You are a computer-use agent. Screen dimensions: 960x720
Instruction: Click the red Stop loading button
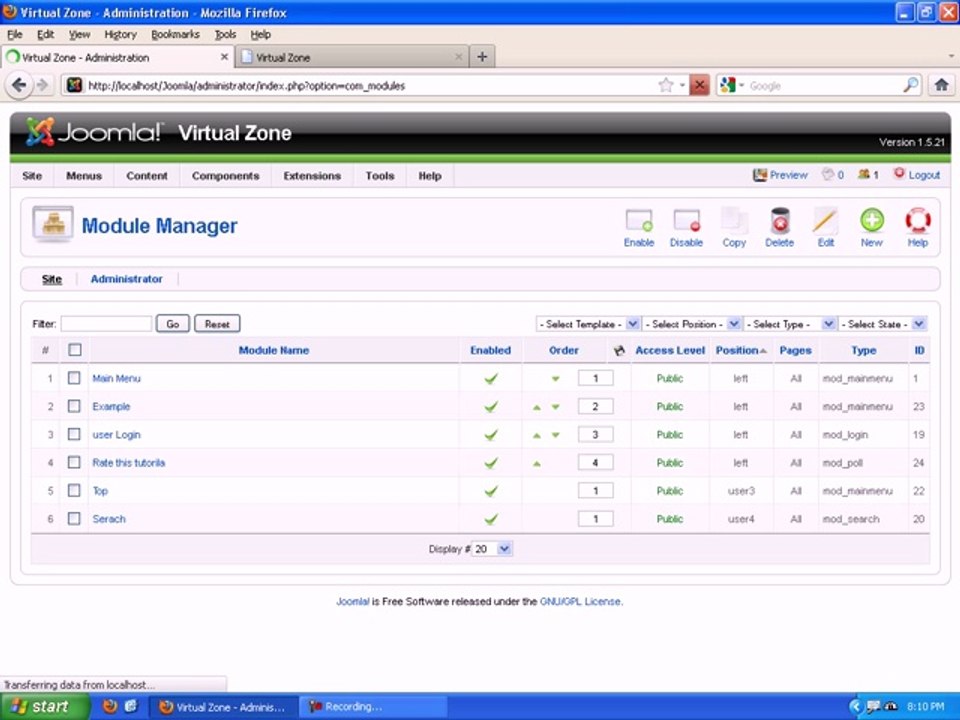(x=699, y=85)
